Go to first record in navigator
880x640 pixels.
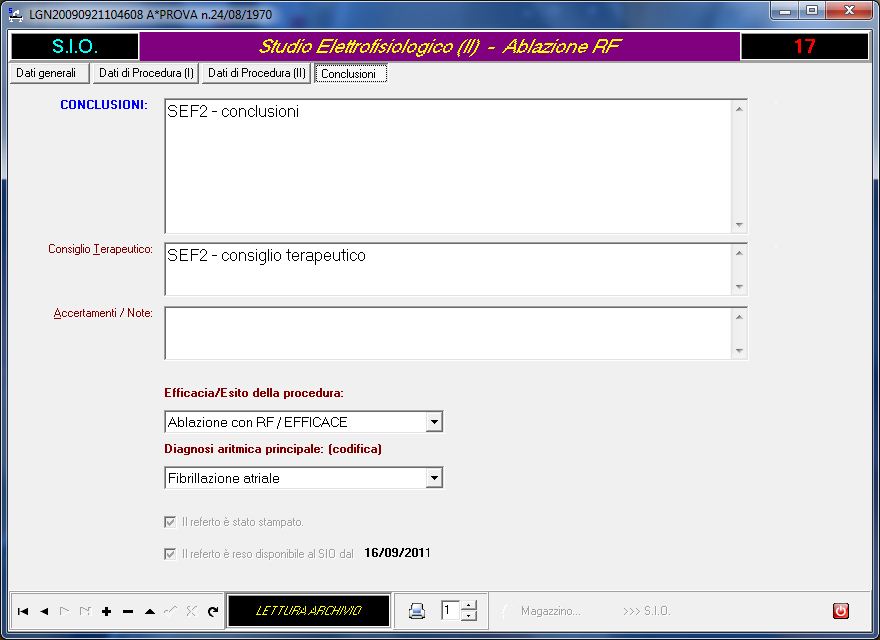click(x=23, y=611)
